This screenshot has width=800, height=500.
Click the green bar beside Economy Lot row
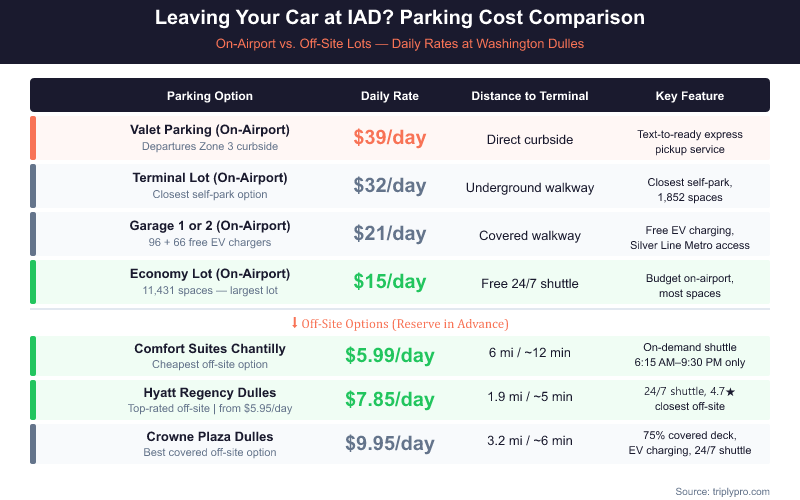[x=33, y=282]
